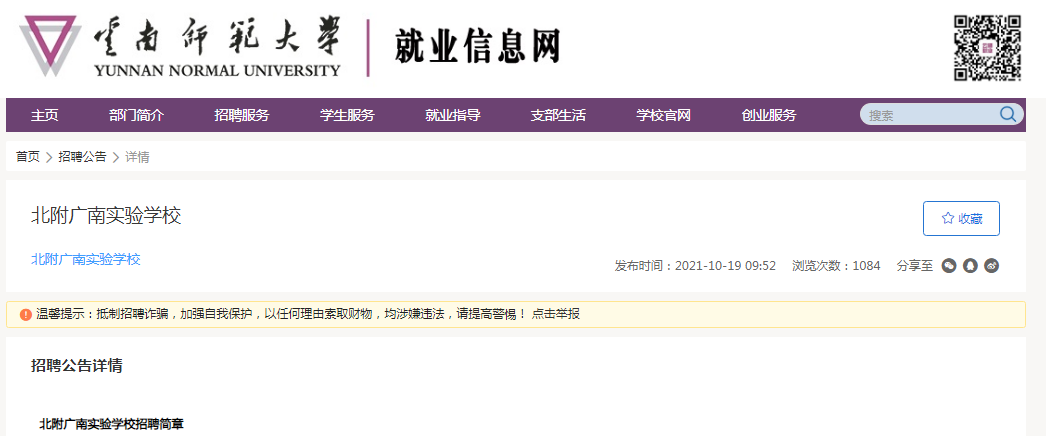The height and width of the screenshot is (436, 1046).
Task: Go to 首页 in breadcrumb
Action: 28,157
